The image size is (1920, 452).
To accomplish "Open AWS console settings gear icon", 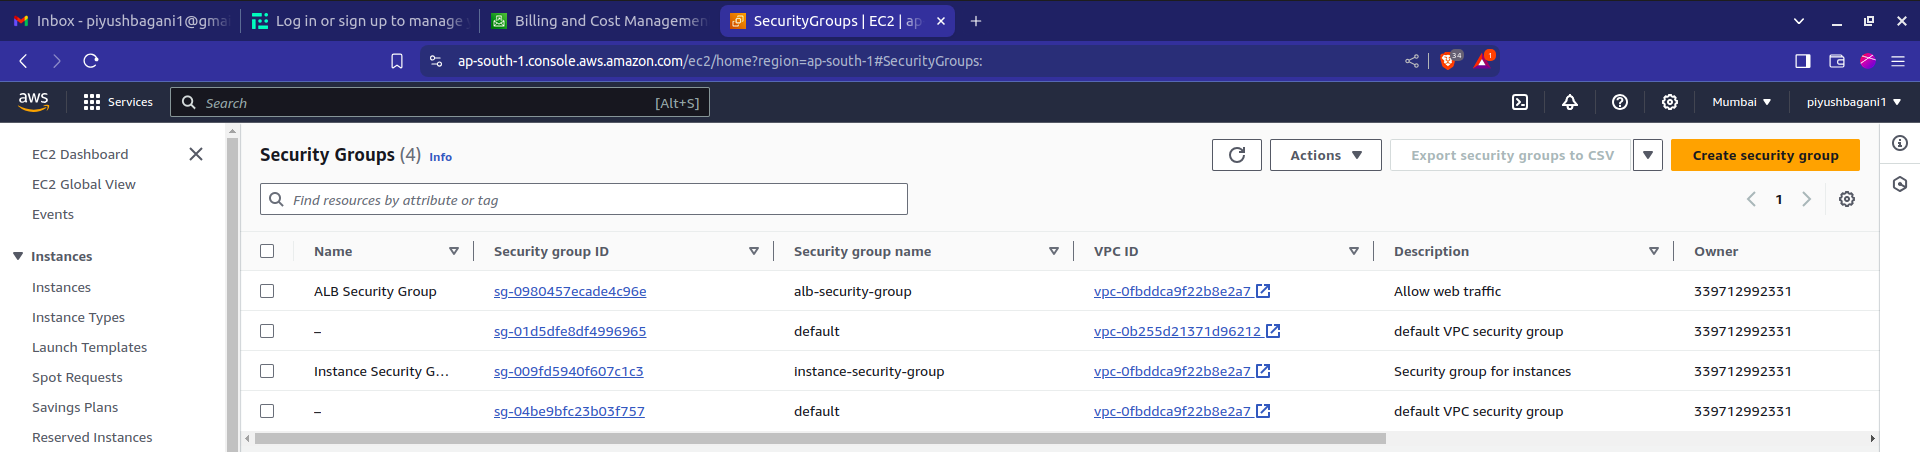I will point(1670,102).
